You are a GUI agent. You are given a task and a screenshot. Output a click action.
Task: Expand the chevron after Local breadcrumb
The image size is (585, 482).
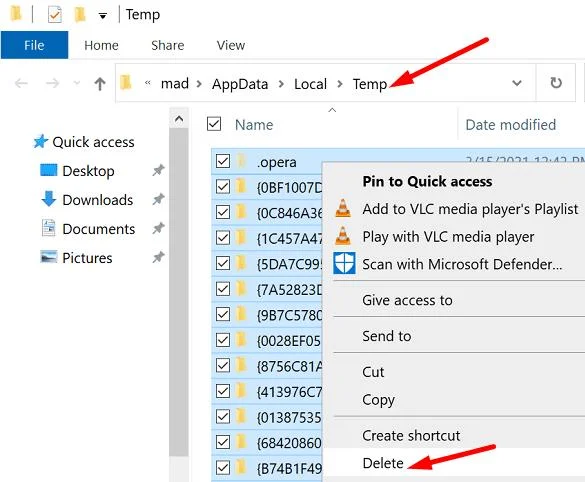340,84
